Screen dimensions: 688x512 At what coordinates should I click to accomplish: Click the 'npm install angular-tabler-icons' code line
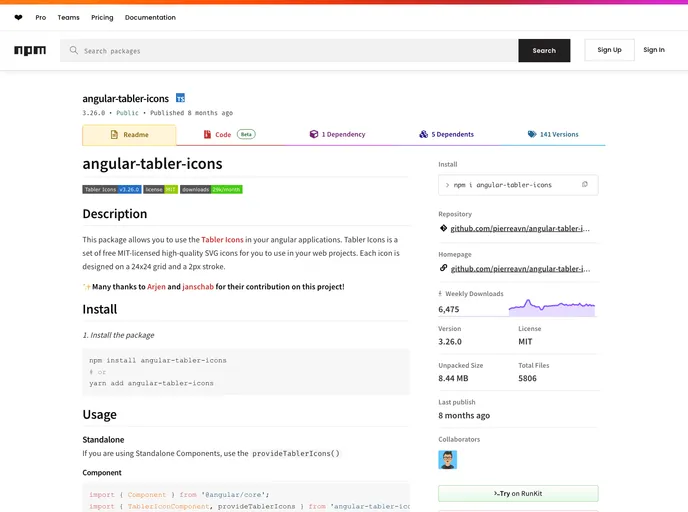[158, 360]
